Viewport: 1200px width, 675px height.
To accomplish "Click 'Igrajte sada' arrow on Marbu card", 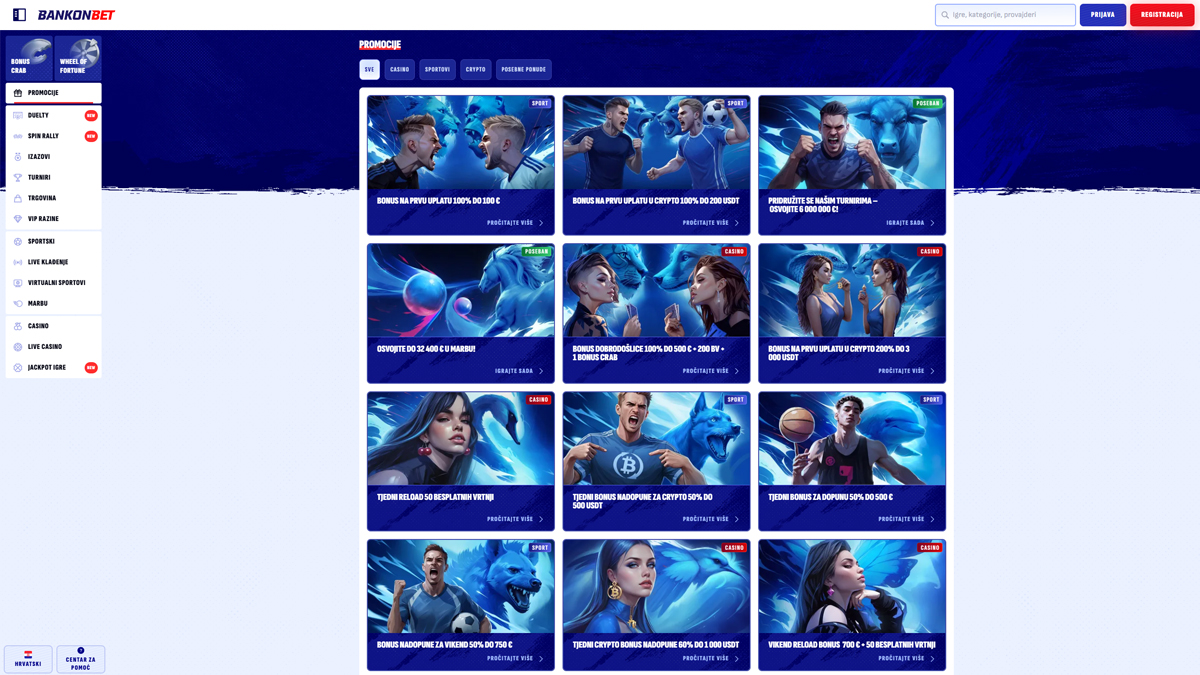I will pyautogui.click(x=541, y=371).
